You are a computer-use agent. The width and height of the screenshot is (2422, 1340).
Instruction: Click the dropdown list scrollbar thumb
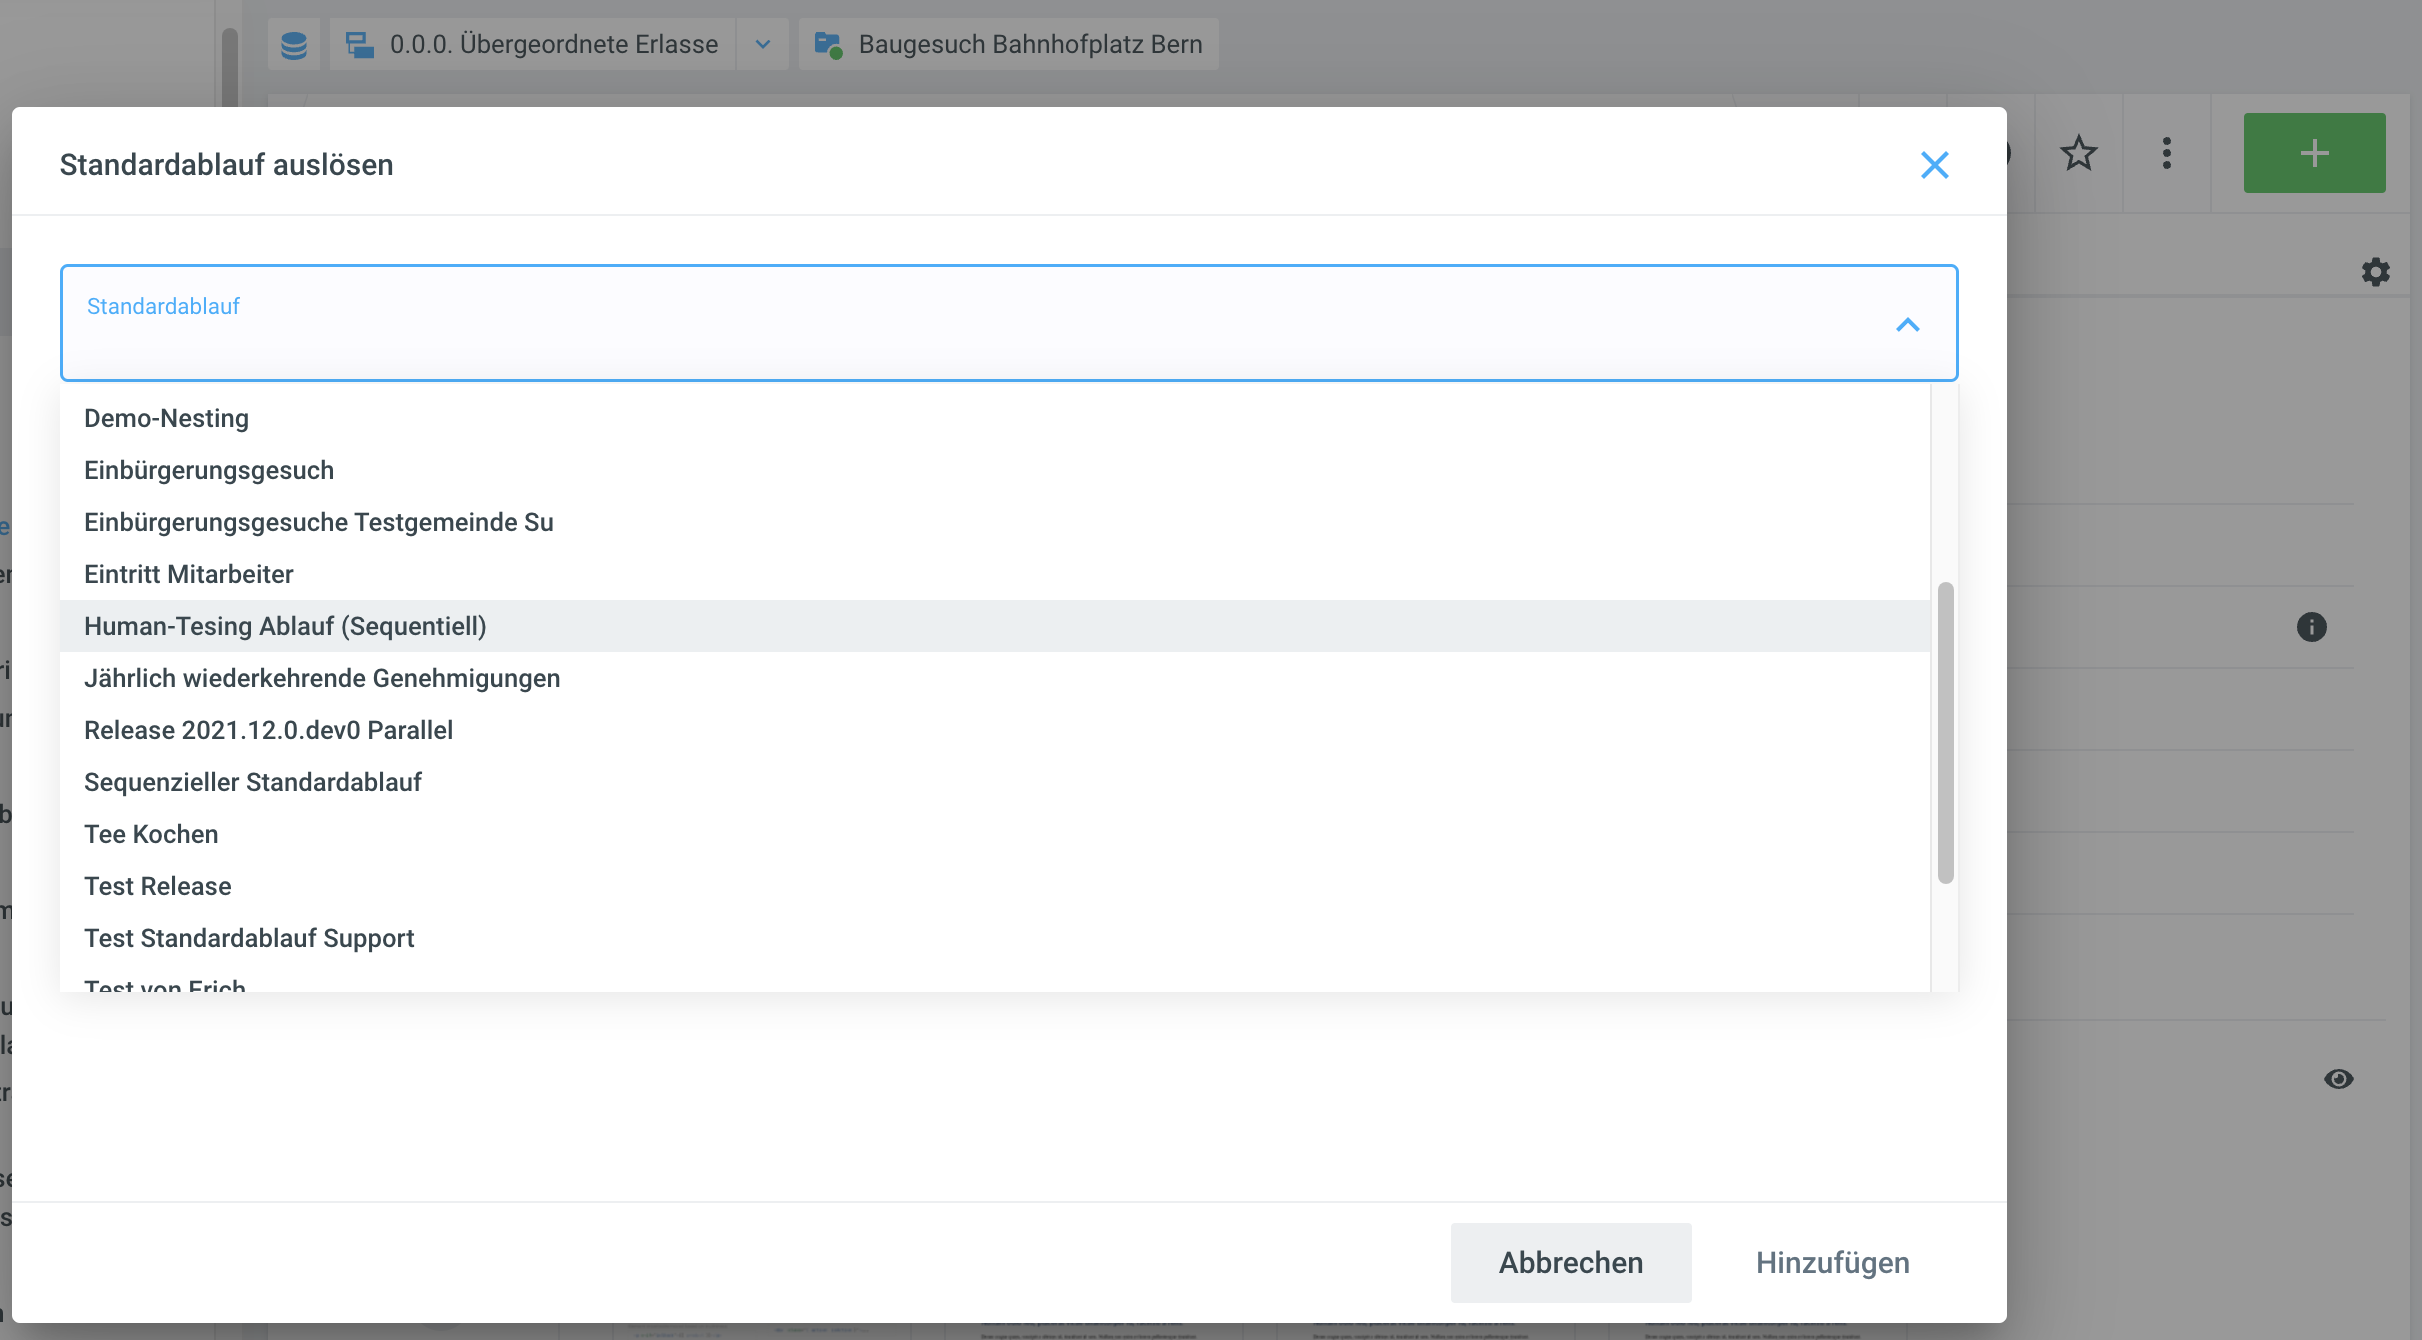[x=1945, y=732]
